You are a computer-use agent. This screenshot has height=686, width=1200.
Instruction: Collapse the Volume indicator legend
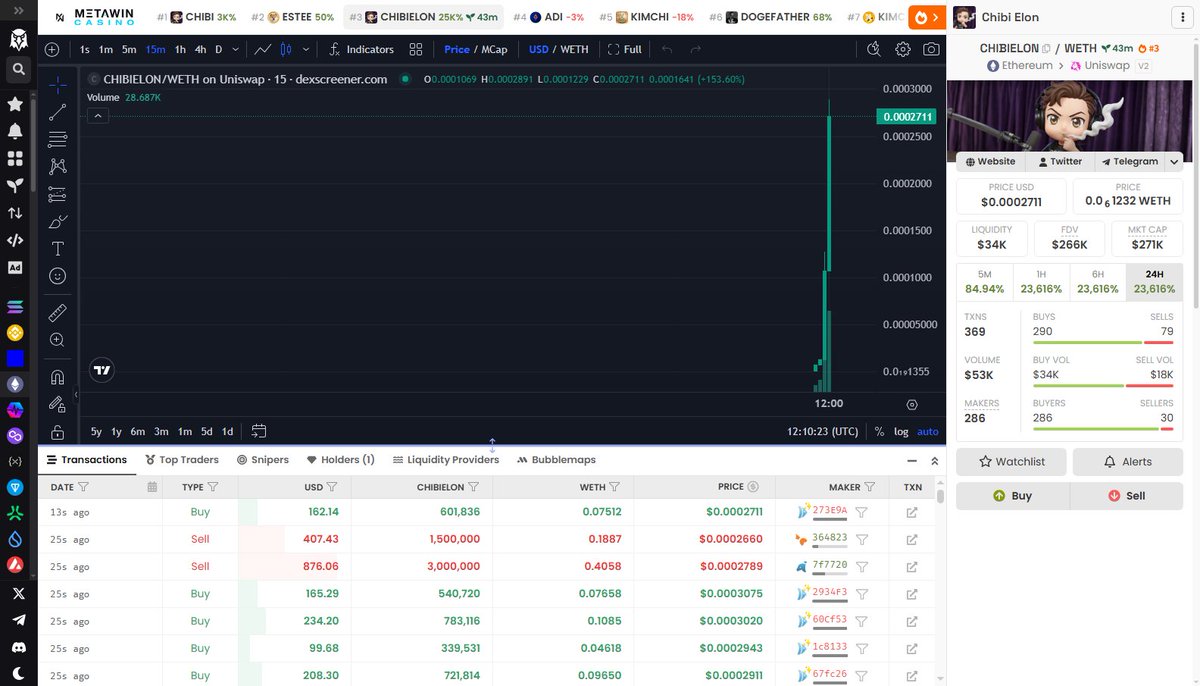[x=97, y=116]
